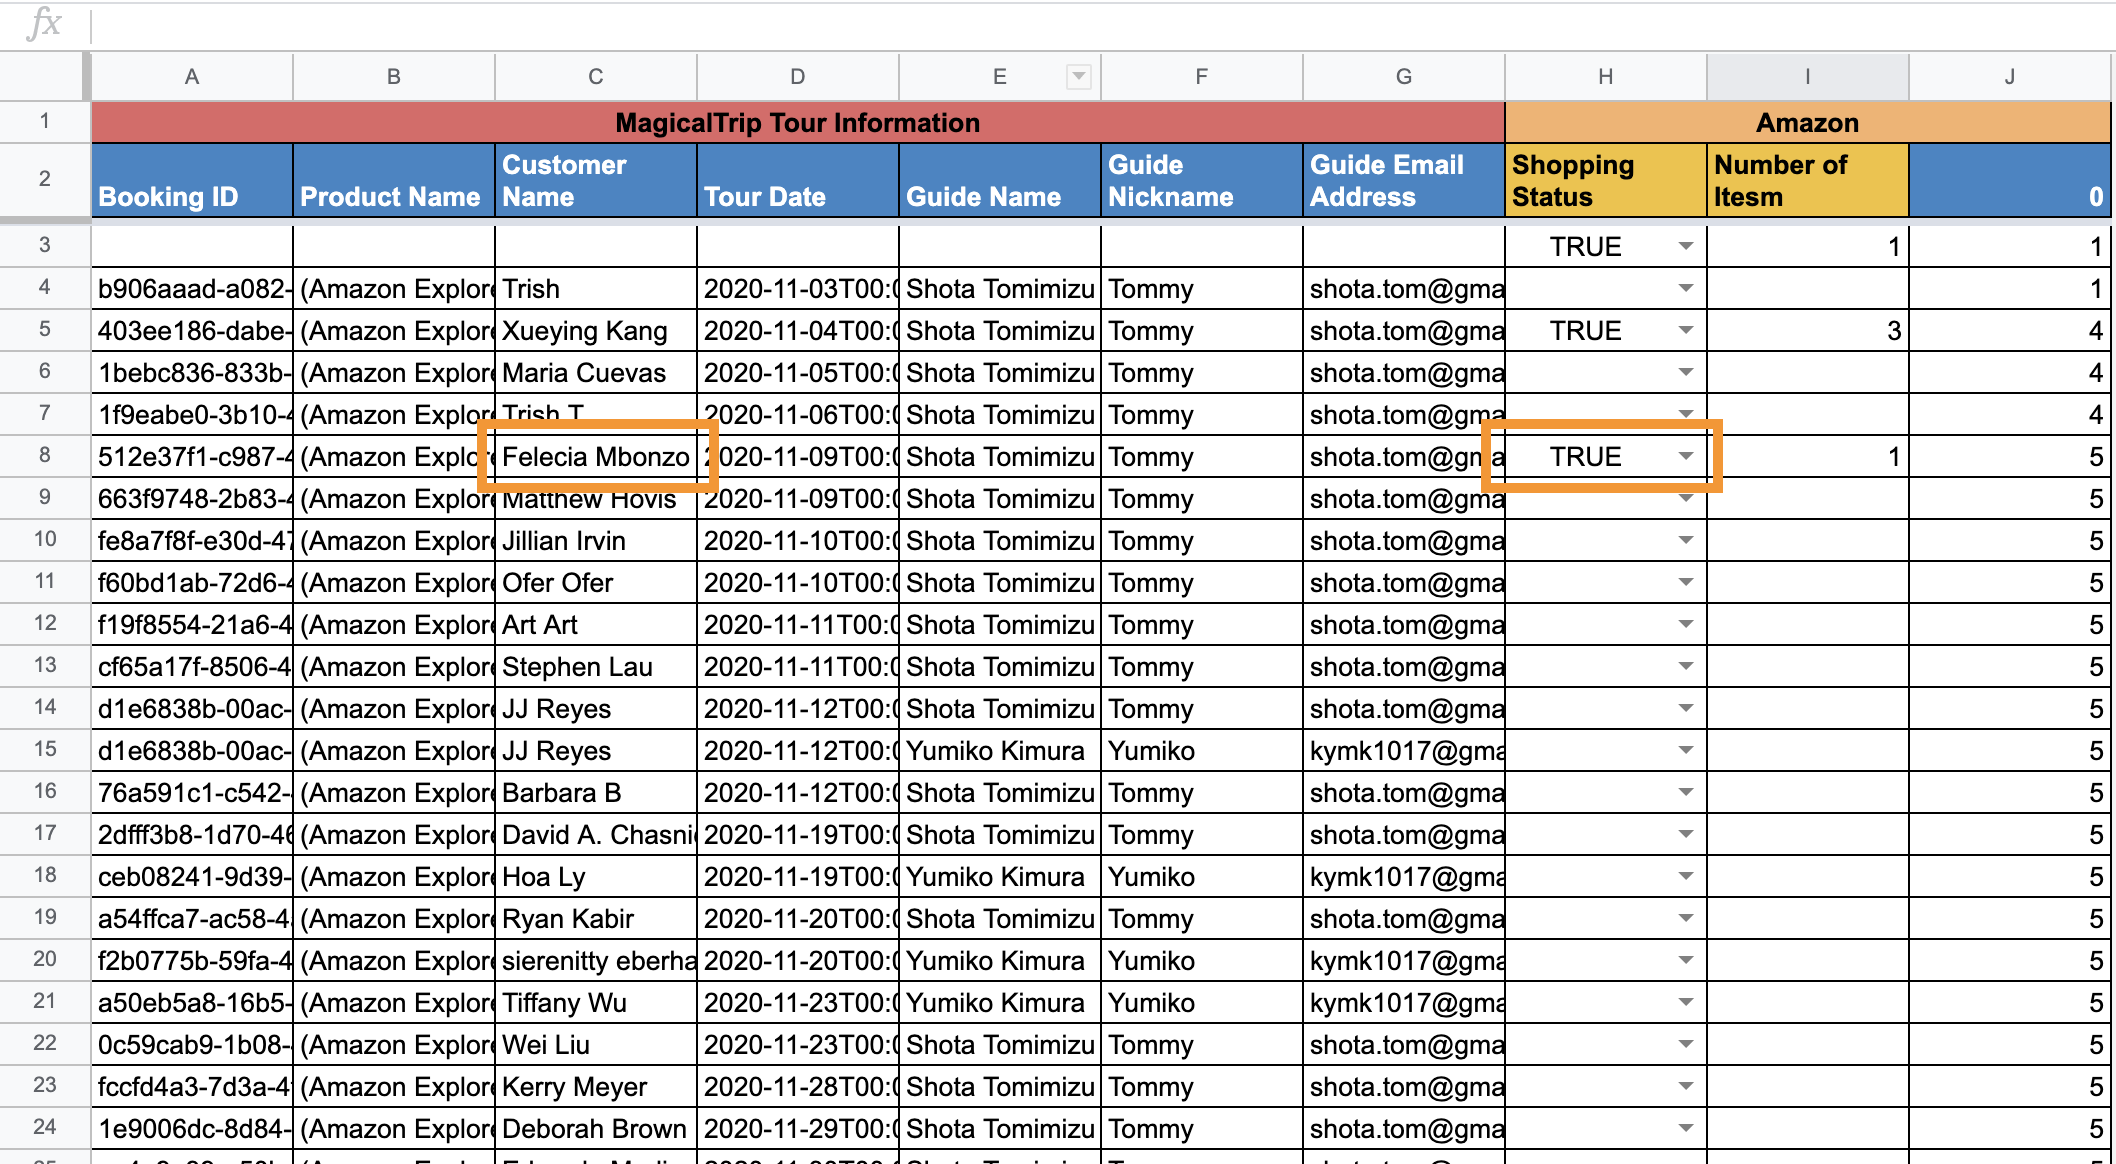Viewport: 2116px width, 1164px height.
Task: Click the MagicalTrip Tour Information merged header
Action: [x=797, y=122]
